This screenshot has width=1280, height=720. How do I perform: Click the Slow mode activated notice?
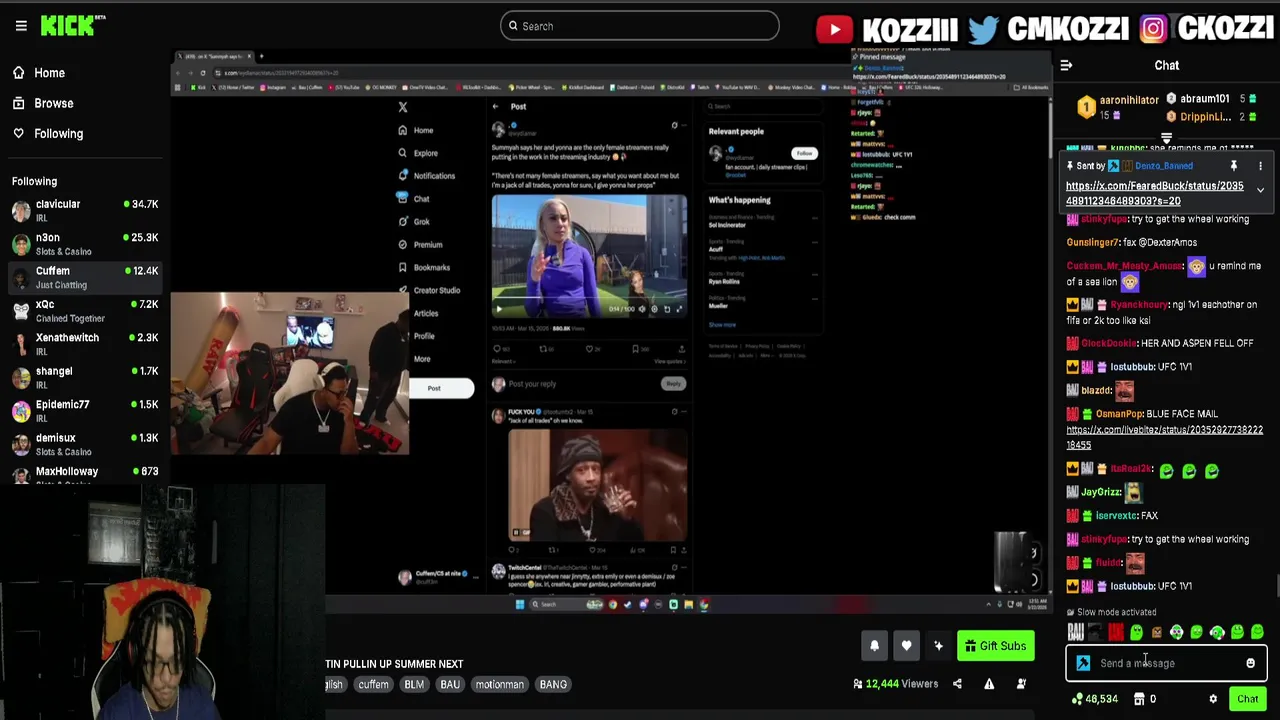[1111, 612]
